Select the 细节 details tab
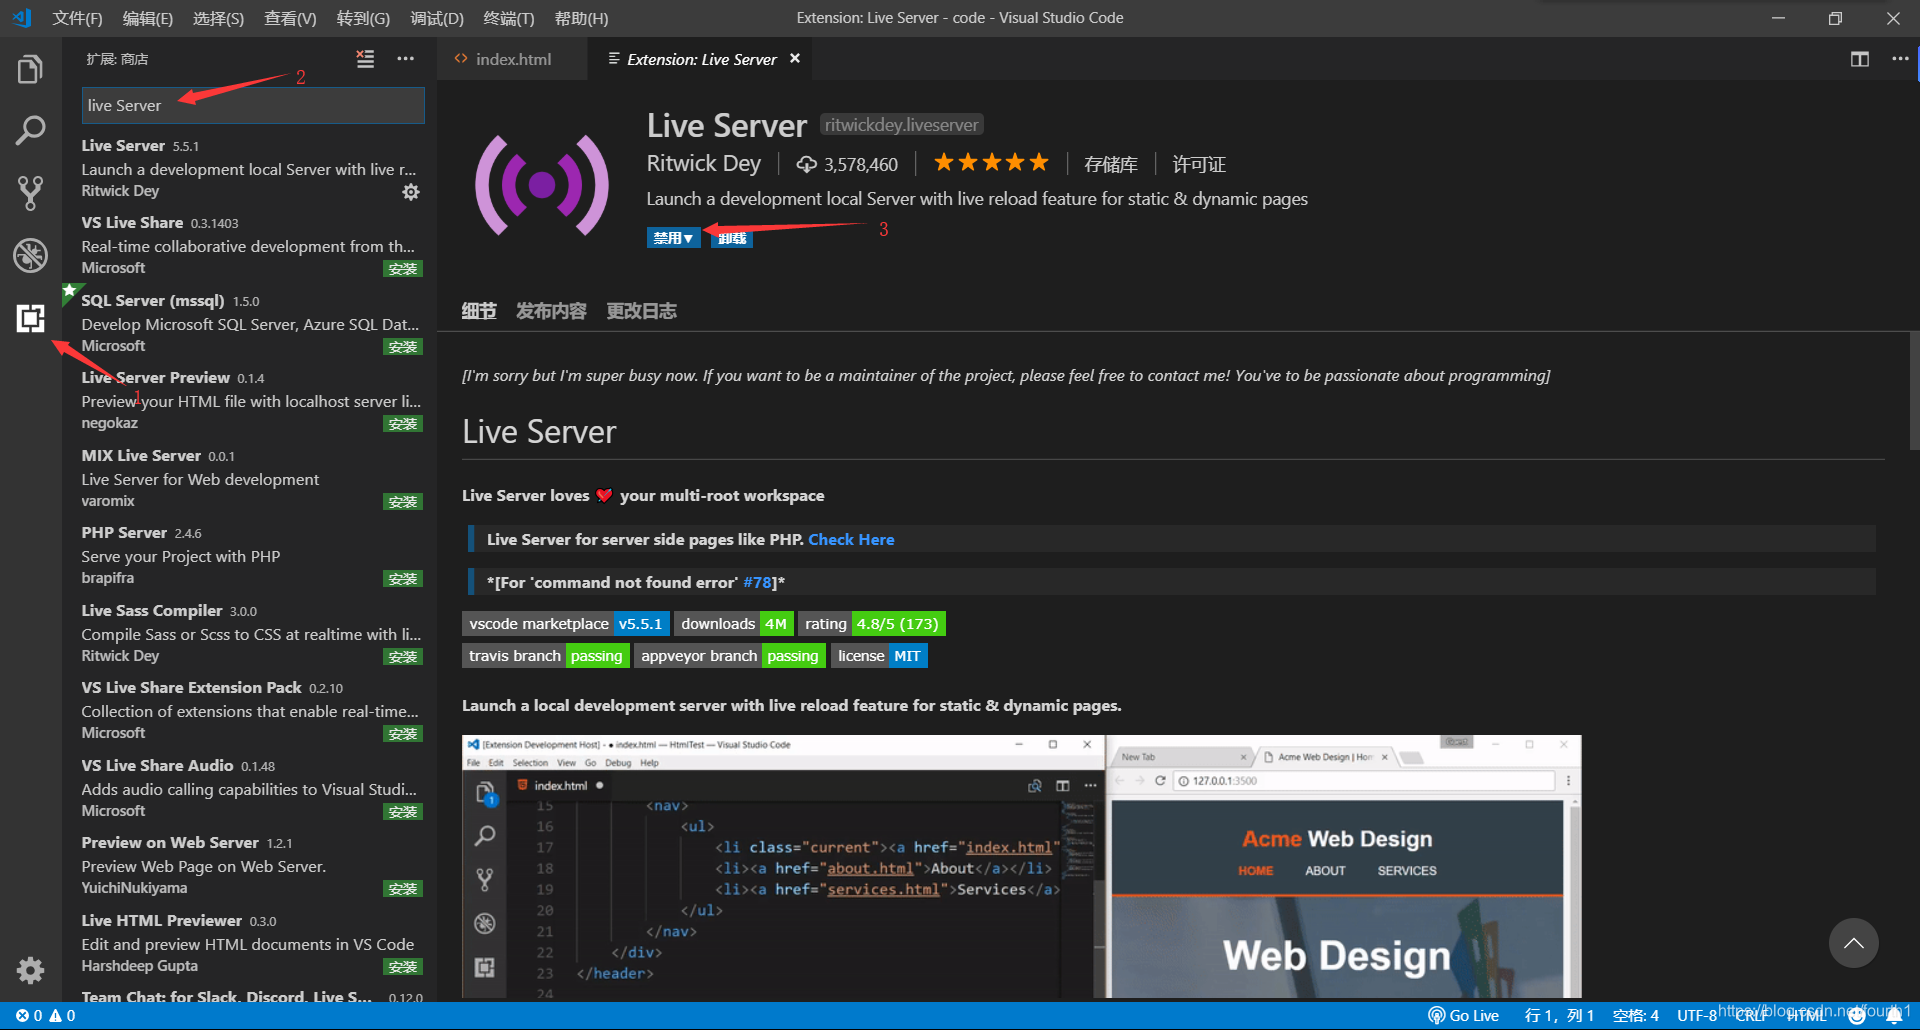This screenshot has height=1030, width=1920. pos(479,311)
